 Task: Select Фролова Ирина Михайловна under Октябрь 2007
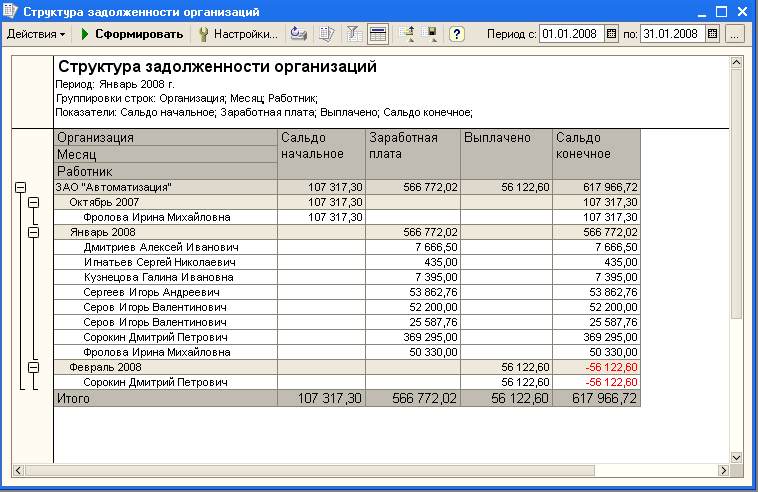coord(157,217)
